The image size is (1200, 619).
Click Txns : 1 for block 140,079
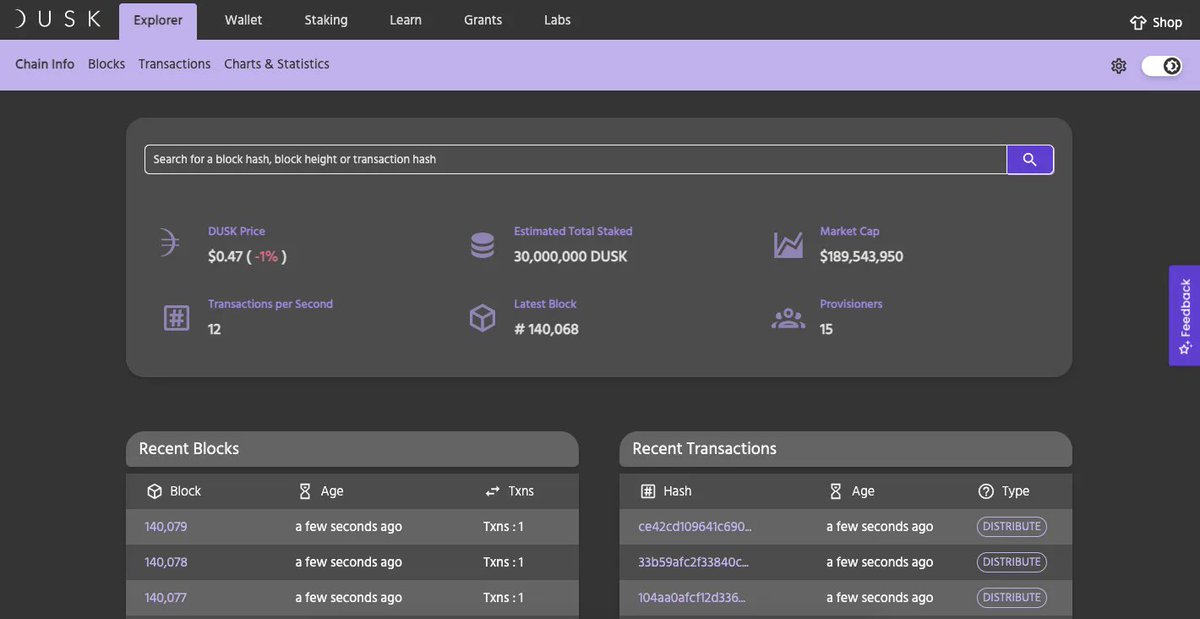503,527
